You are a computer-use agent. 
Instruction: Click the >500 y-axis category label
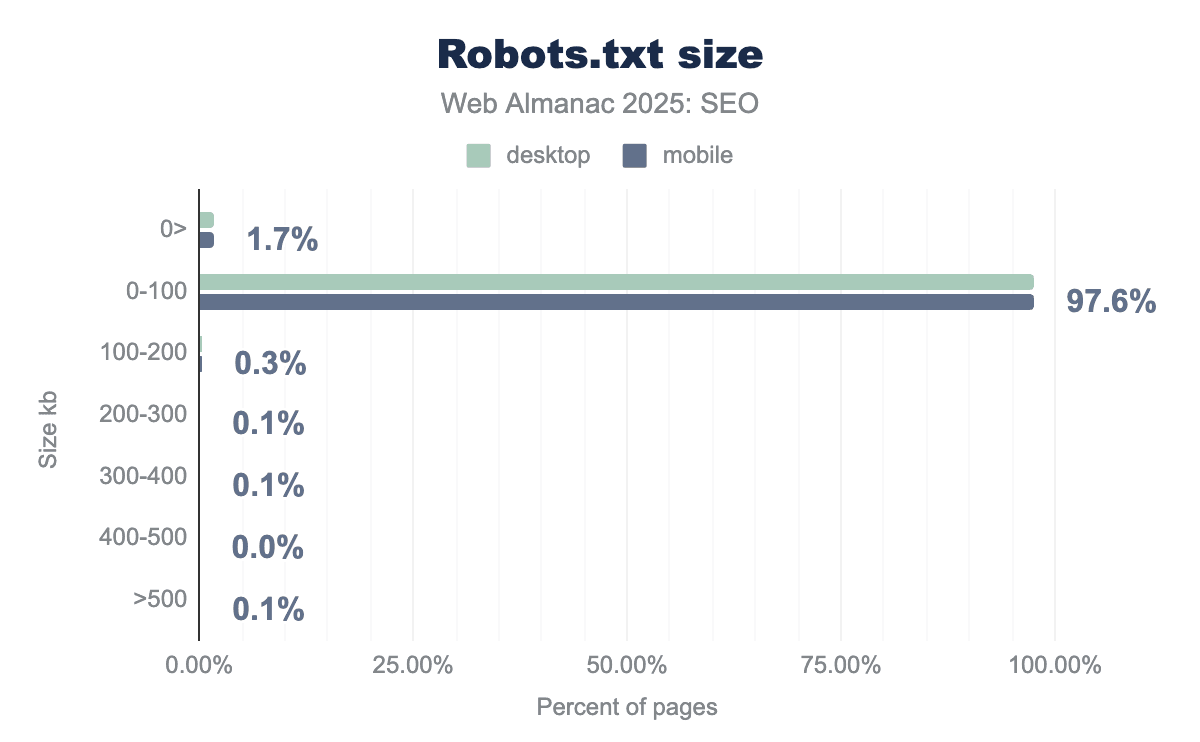point(160,599)
